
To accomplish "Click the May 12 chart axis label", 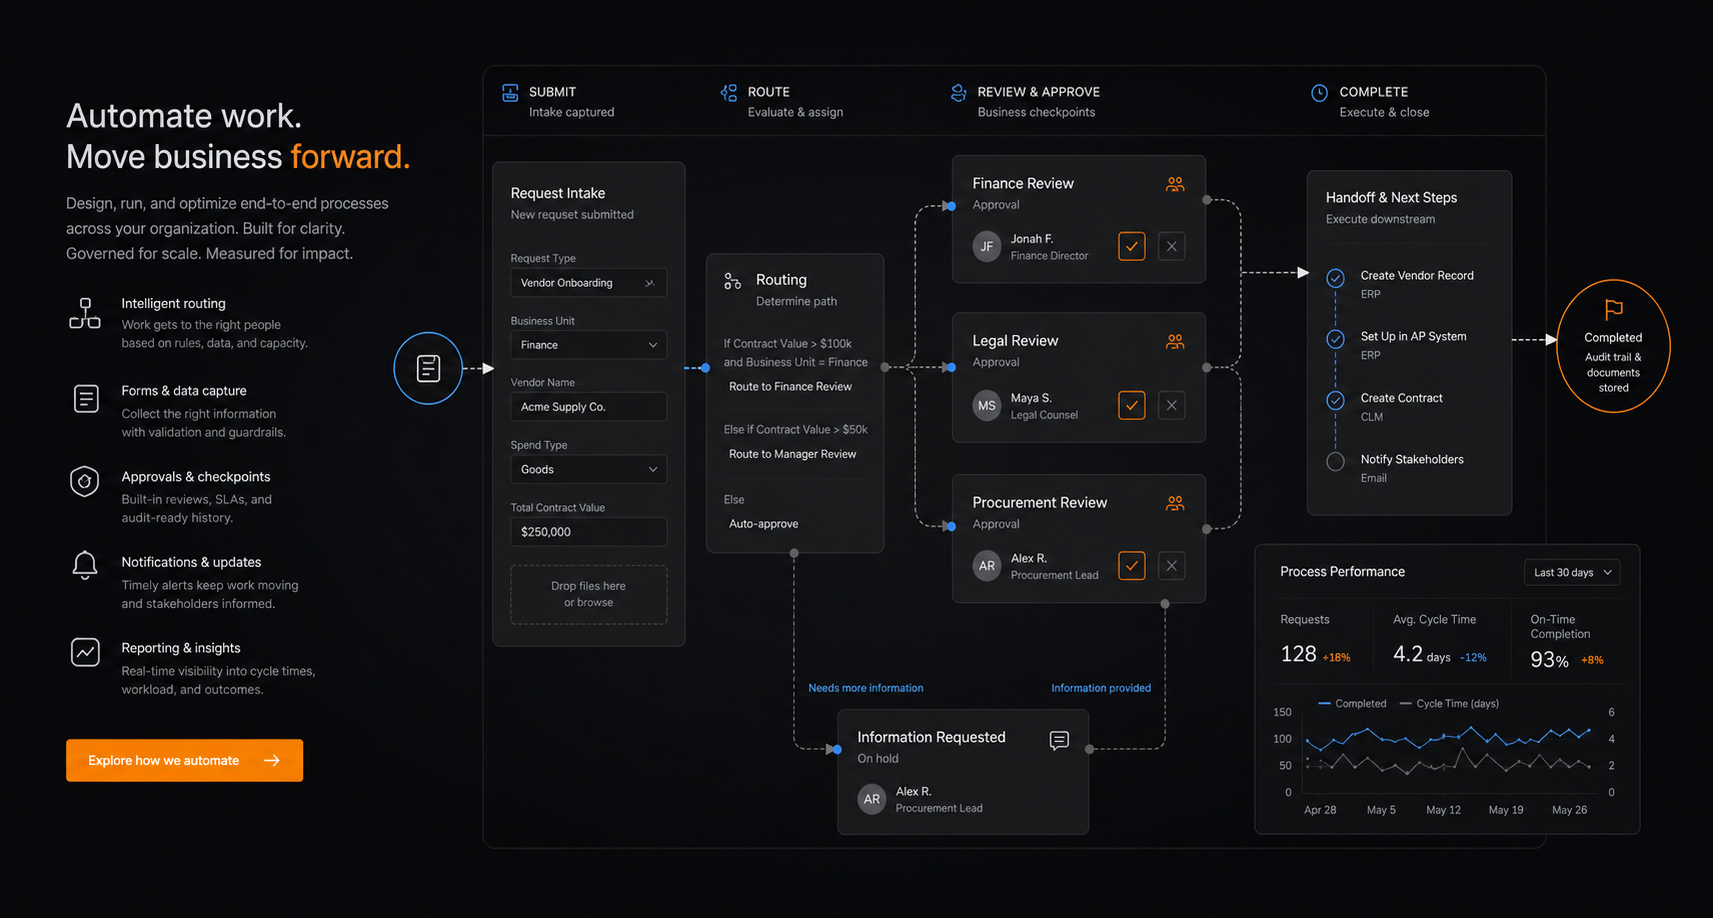I will click(x=1443, y=810).
